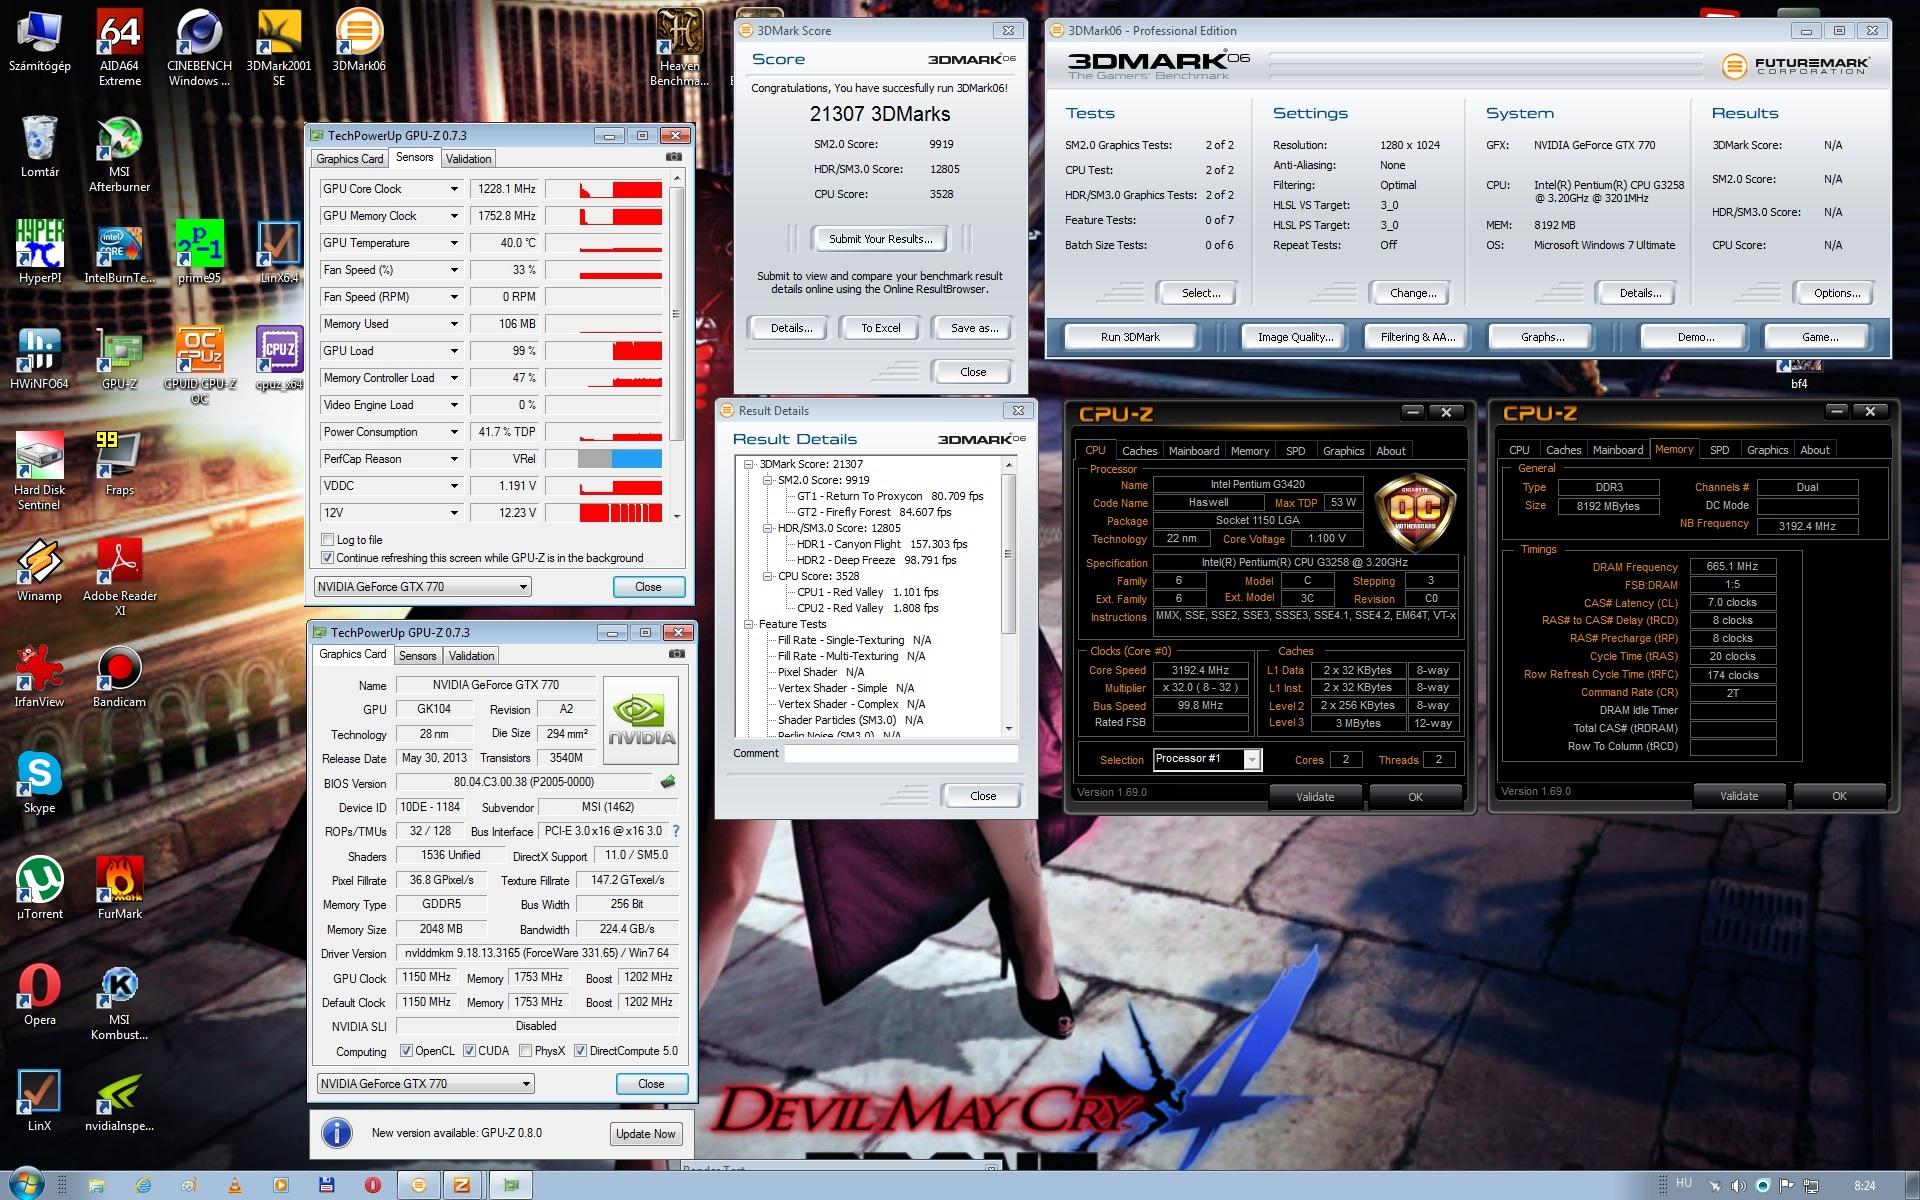
Task: Enable the Log to file checkbox
Action: click(327, 540)
